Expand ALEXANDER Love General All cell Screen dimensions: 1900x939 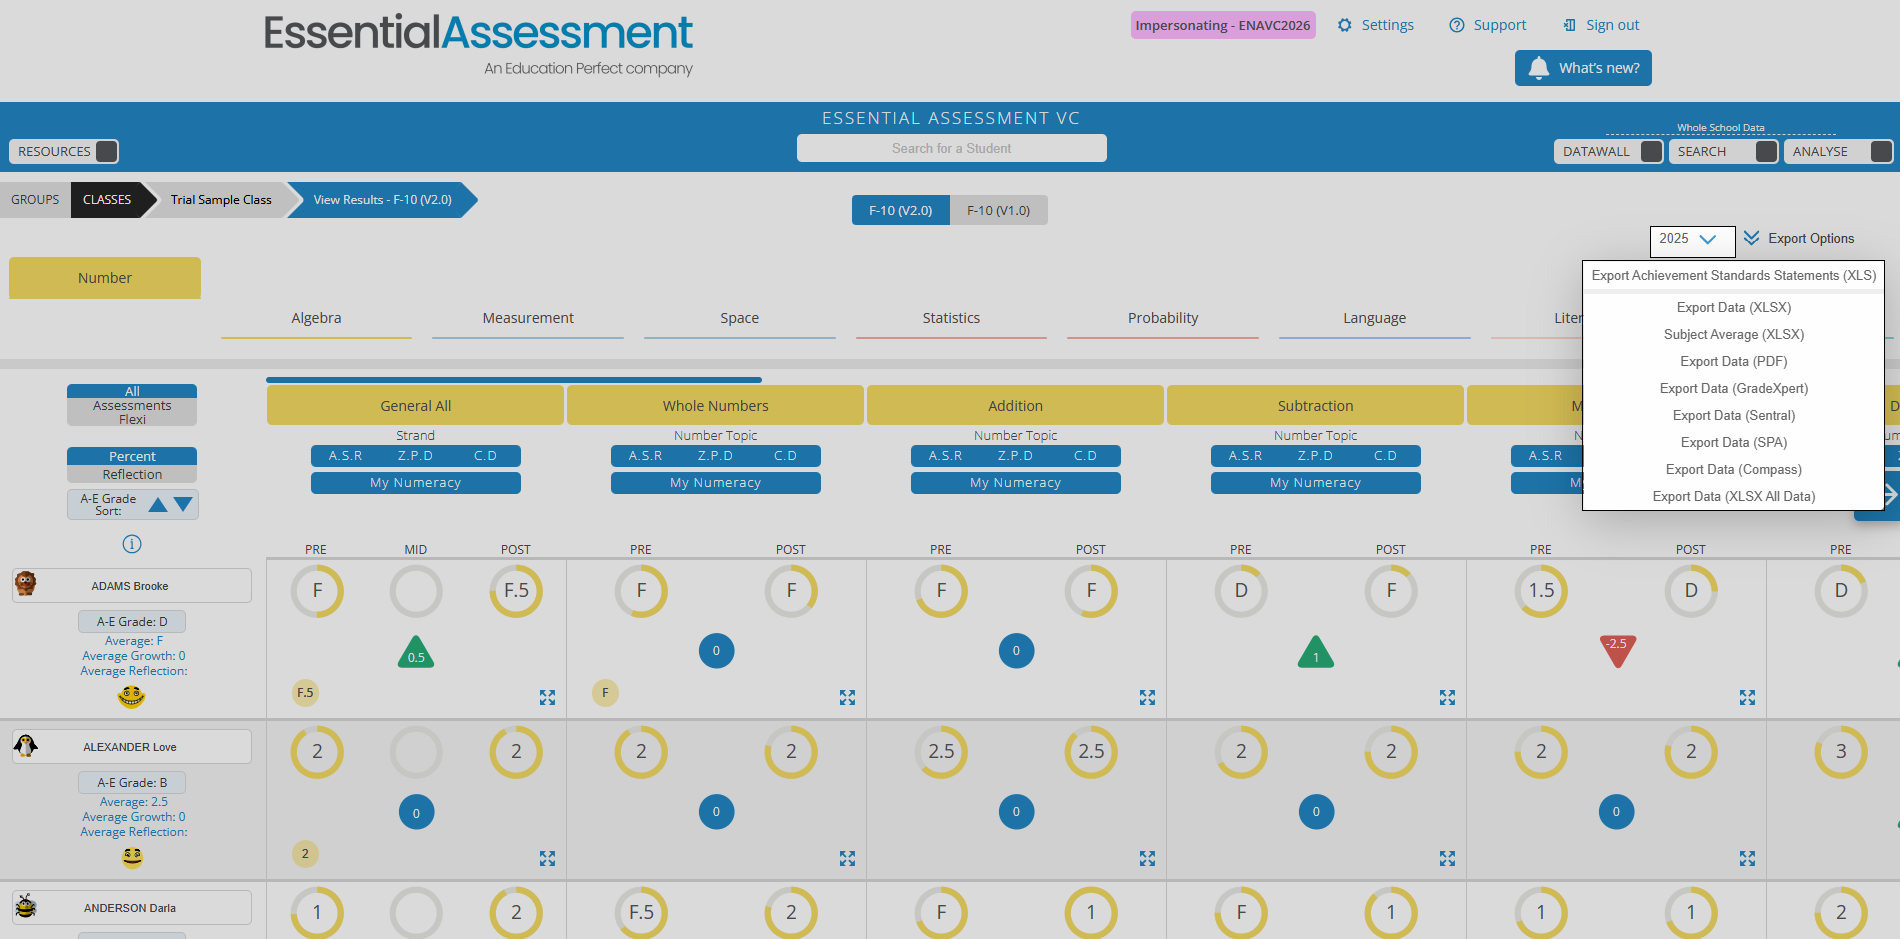[x=547, y=858]
